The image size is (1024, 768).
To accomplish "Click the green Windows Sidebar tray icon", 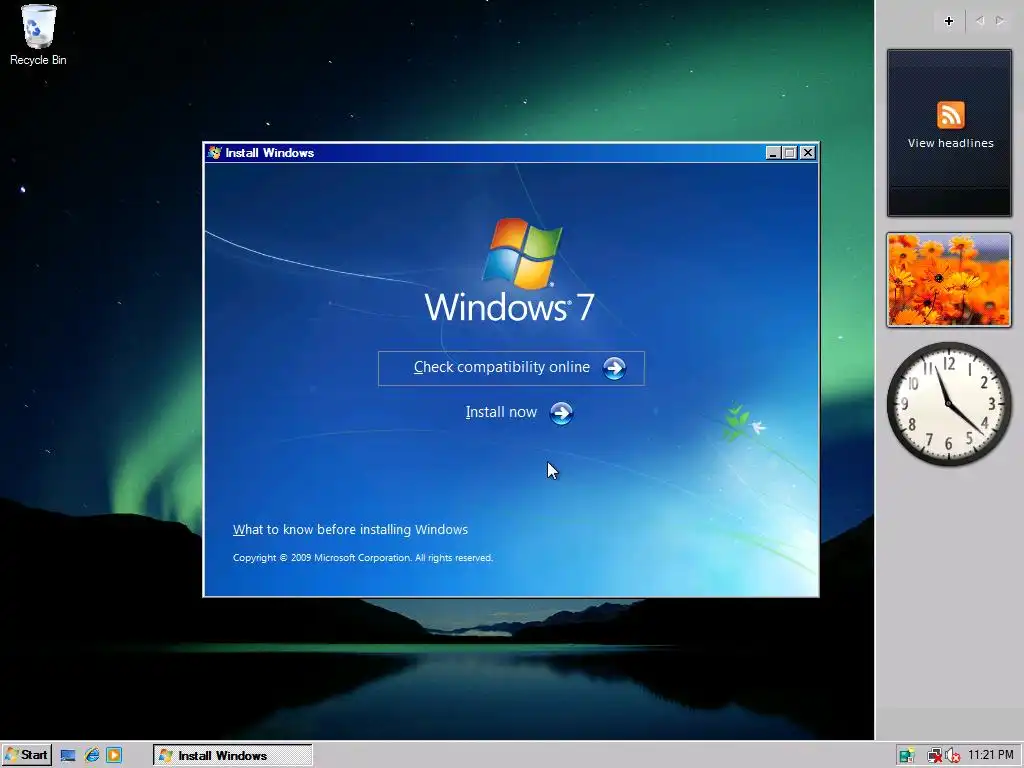I will tap(906, 756).
